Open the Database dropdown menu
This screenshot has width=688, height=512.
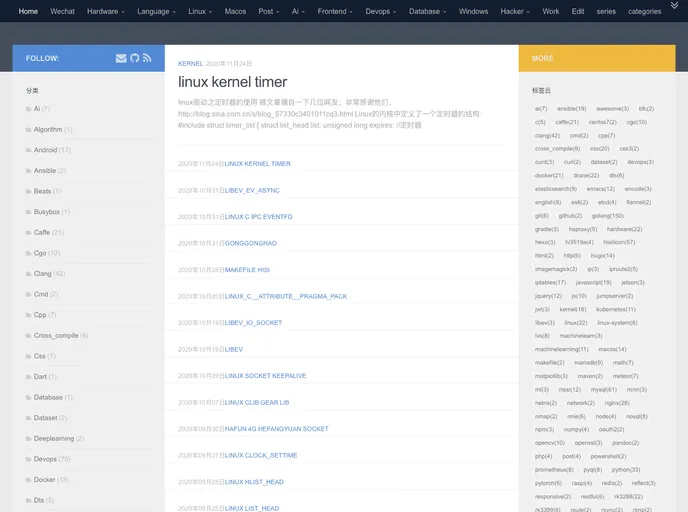[428, 11]
